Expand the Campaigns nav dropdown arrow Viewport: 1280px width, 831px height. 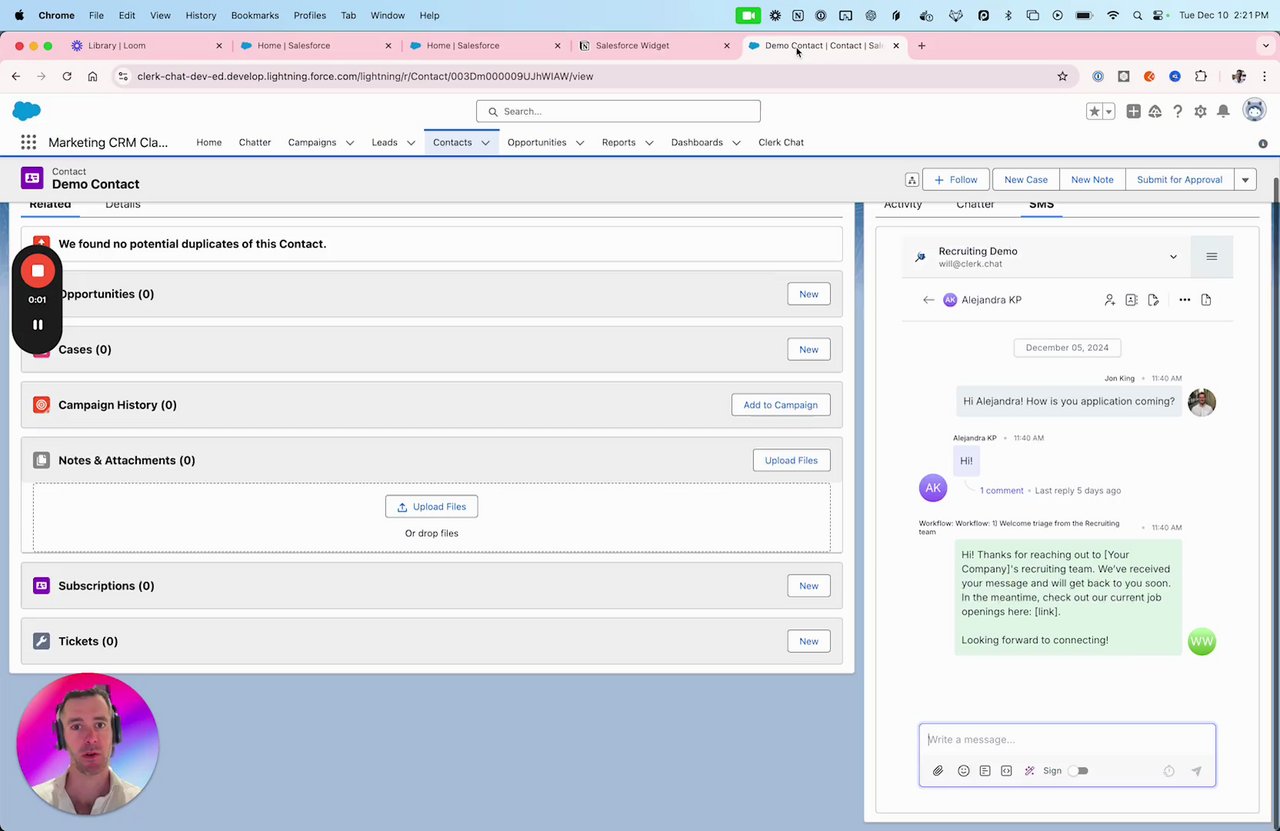tap(350, 143)
